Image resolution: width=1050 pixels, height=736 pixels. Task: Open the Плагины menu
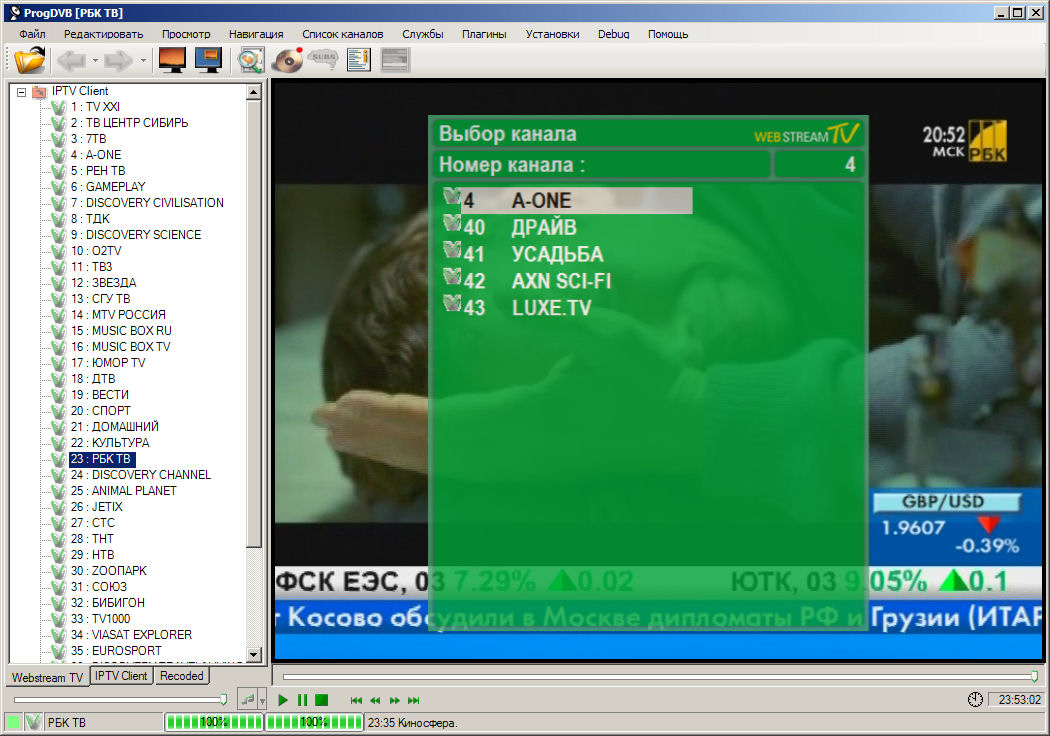tap(484, 34)
